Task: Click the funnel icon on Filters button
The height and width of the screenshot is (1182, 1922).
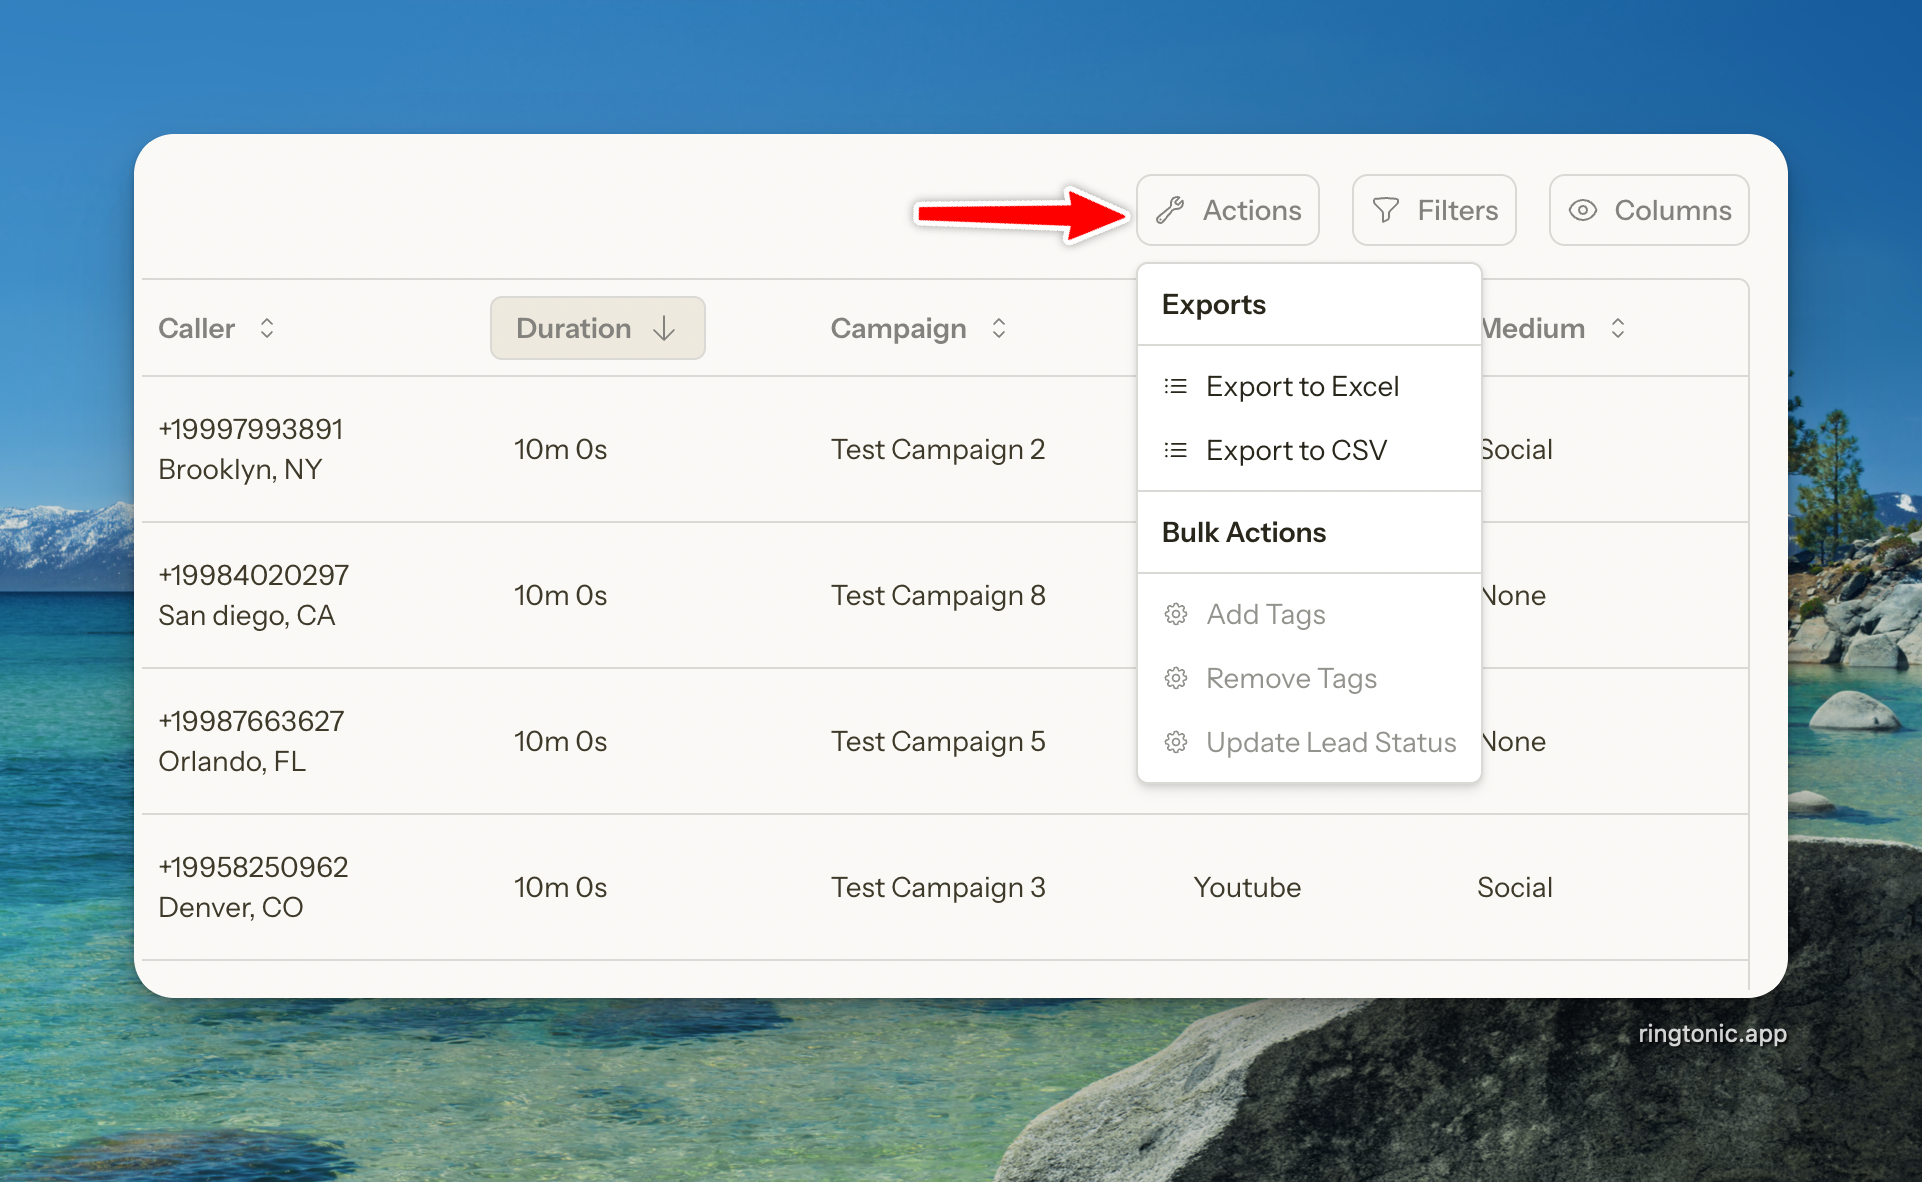Action: tap(1385, 210)
